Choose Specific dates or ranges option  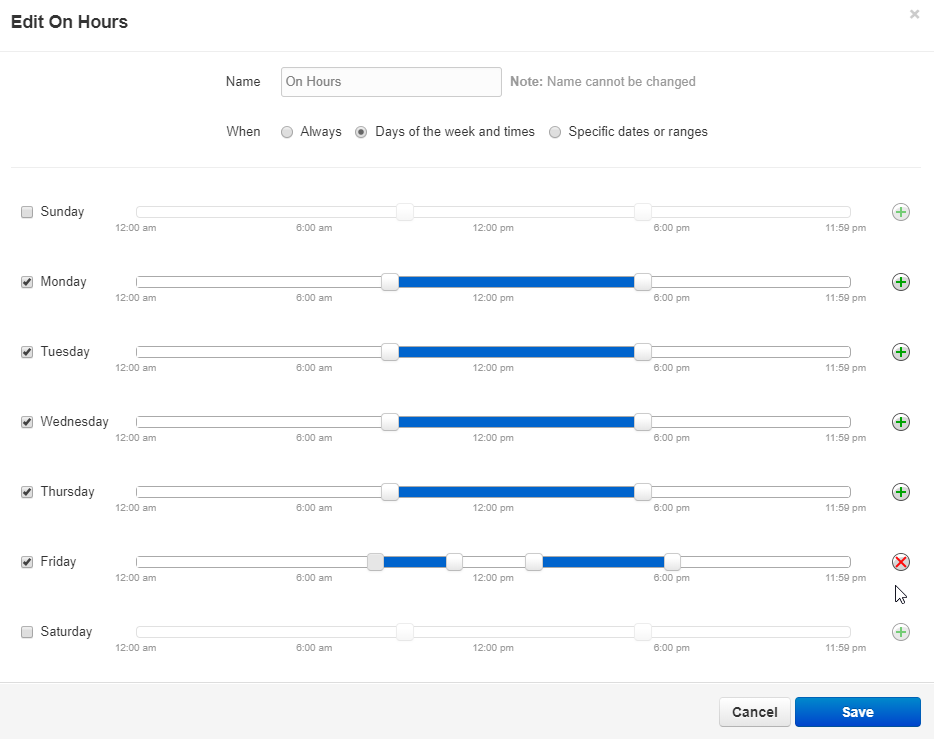[x=555, y=132]
